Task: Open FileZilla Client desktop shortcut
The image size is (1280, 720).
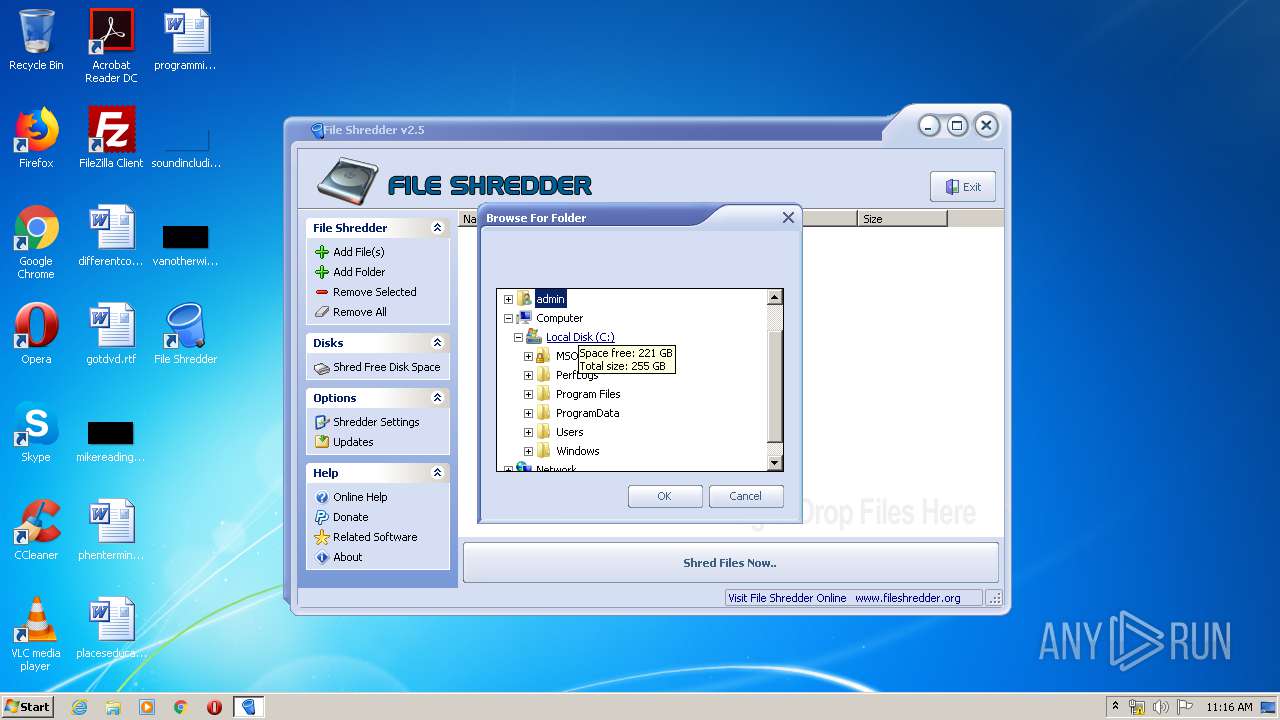Action: 111,138
